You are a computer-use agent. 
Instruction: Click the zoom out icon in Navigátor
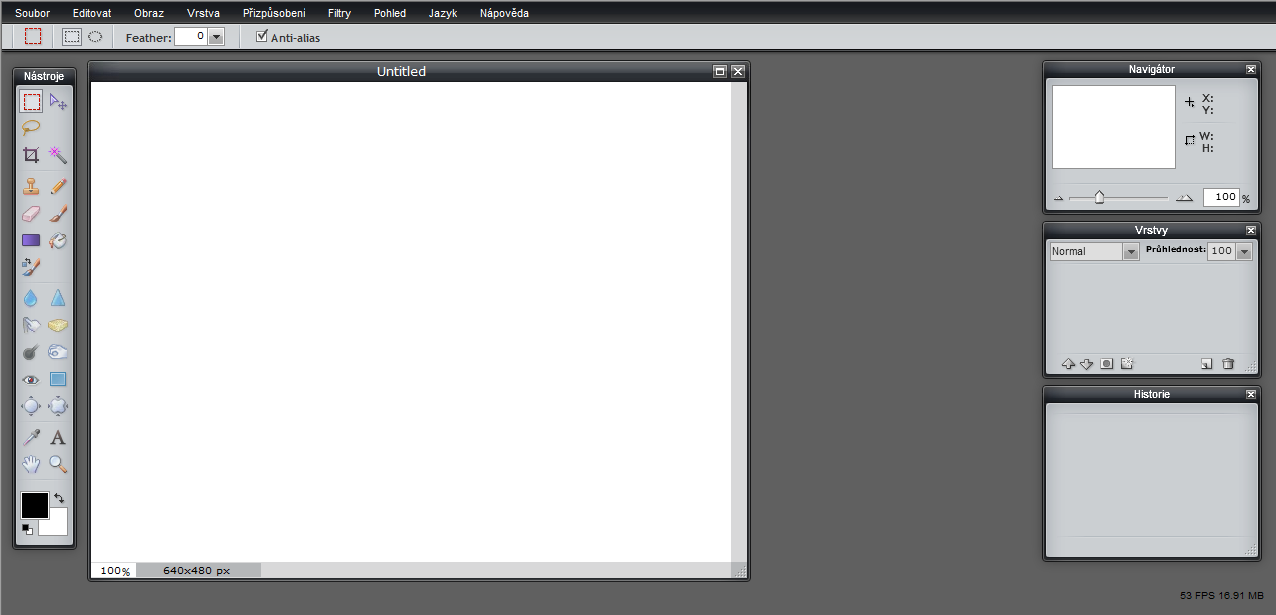[1058, 198]
